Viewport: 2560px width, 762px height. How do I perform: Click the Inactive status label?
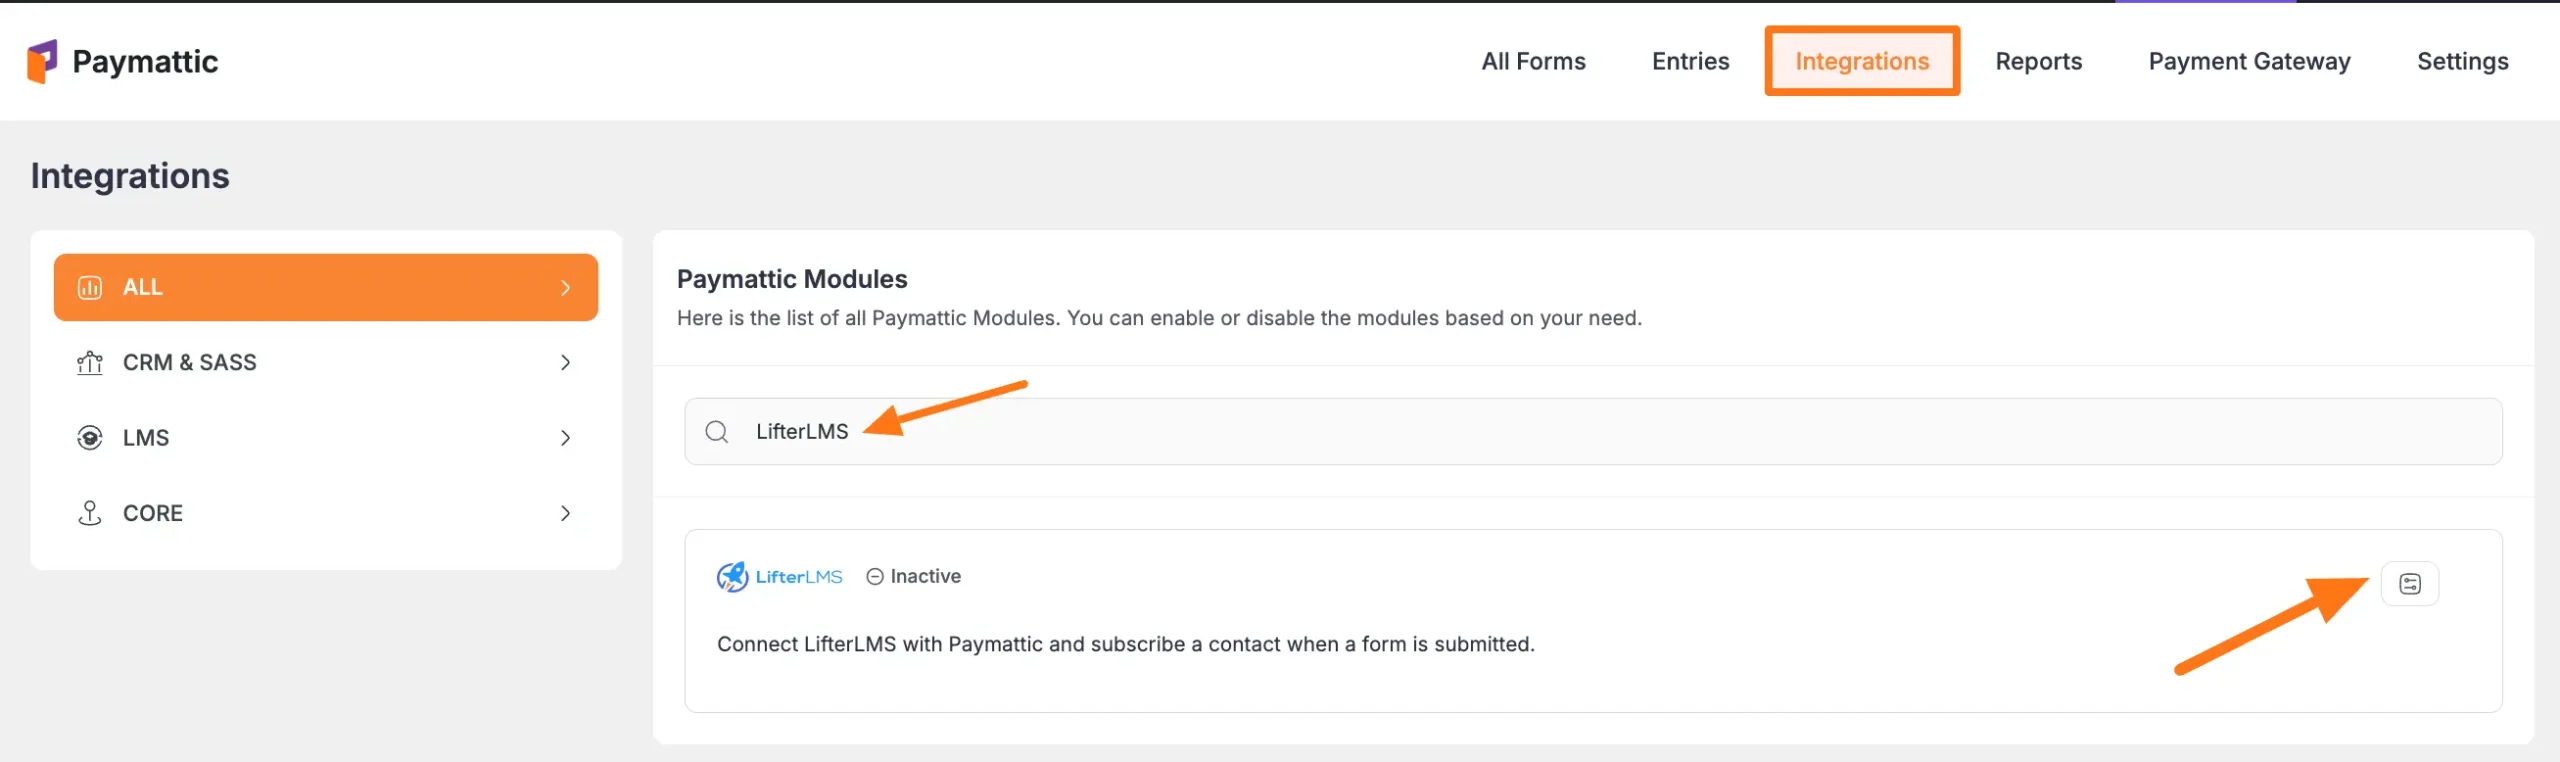pos(925,576)
